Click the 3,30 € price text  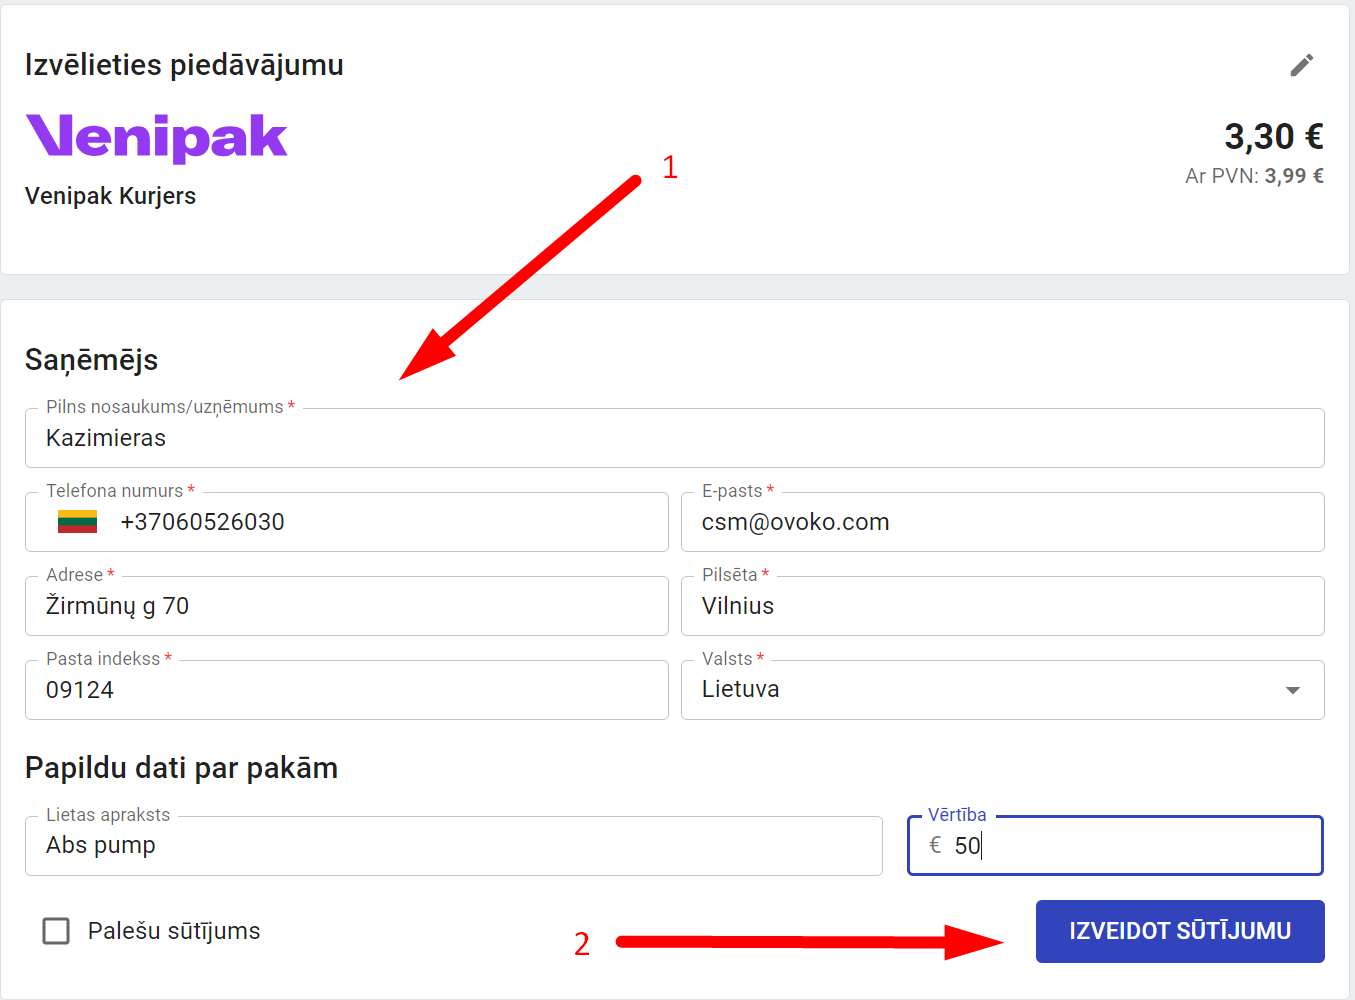[x=1274, y=136]
